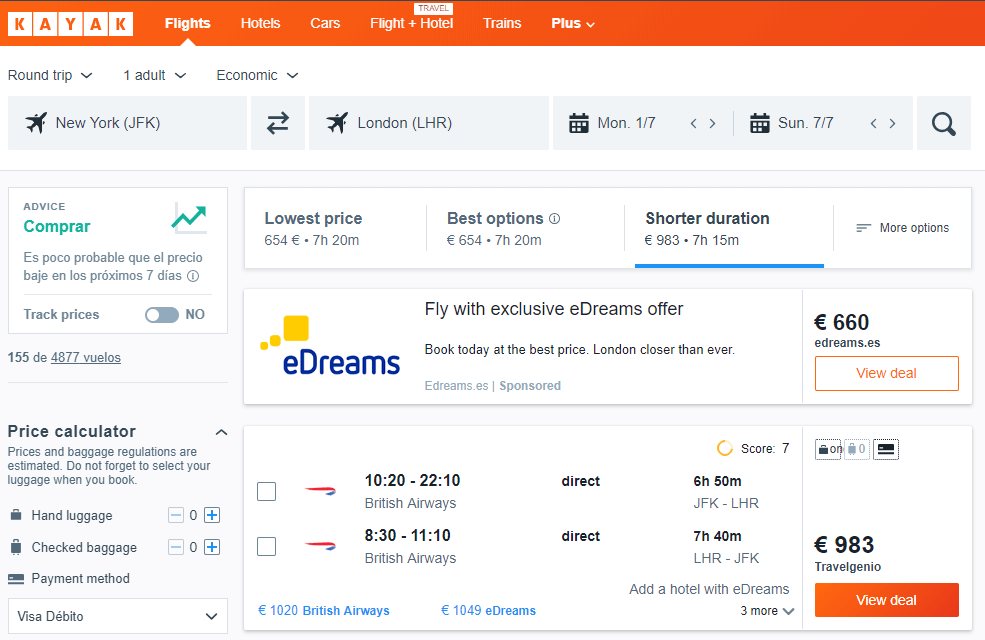The width and height of the screenshot is (985, 640).
Task: Click Add a hotel with eDreams
Action: (x=709, y=589)
